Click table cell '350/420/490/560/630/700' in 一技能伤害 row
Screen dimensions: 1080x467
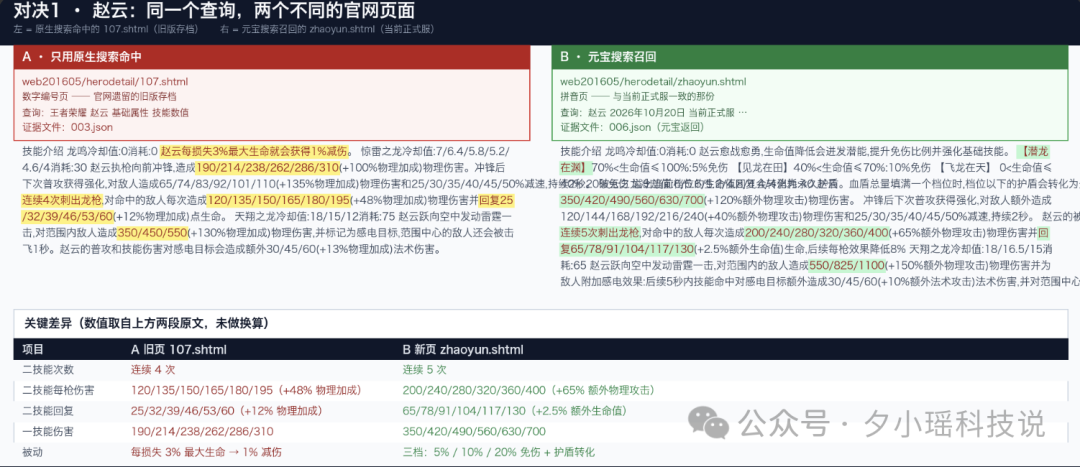click(474, 432)
